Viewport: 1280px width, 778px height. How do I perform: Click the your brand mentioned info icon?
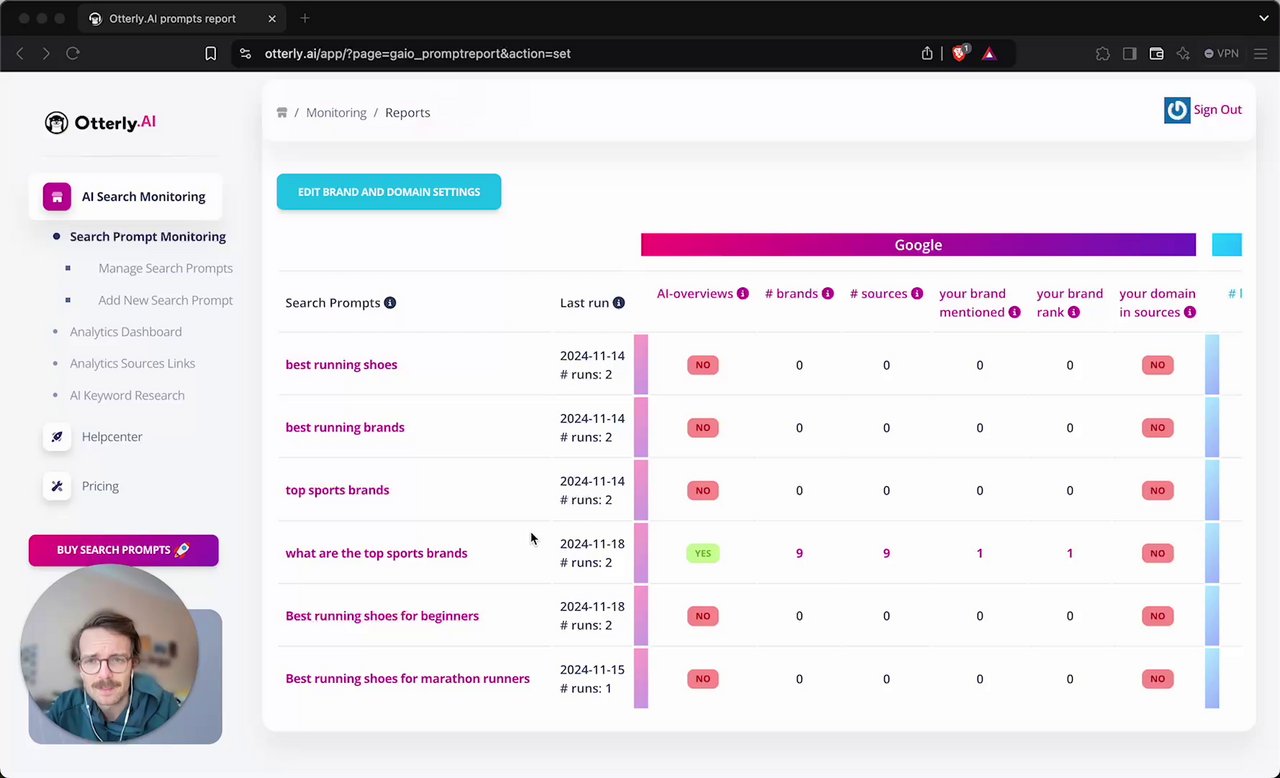tap(1014, 313)
